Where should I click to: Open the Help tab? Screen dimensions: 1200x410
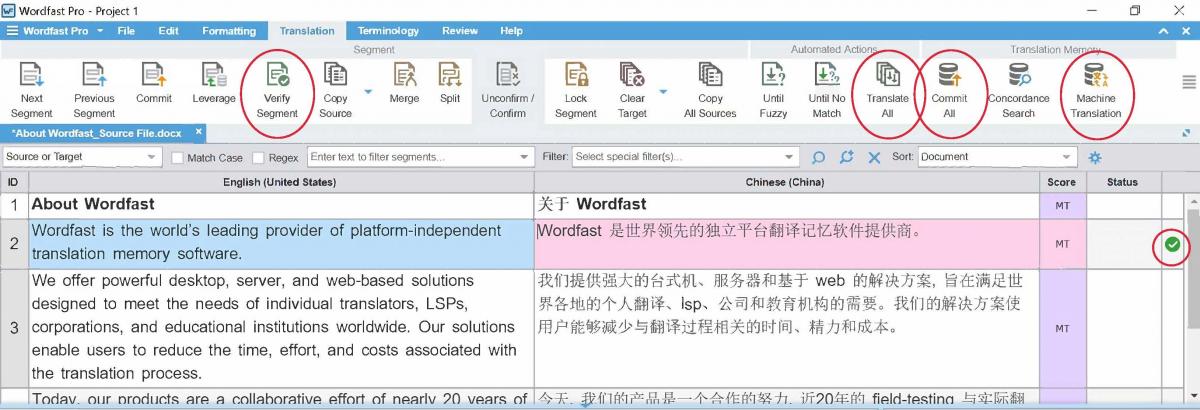point(511,31)
